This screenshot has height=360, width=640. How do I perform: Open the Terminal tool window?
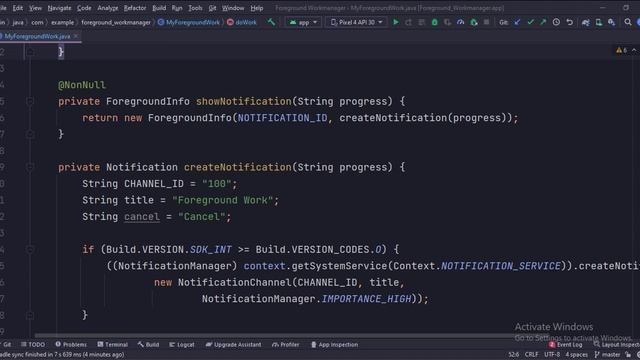pos(113,344)
